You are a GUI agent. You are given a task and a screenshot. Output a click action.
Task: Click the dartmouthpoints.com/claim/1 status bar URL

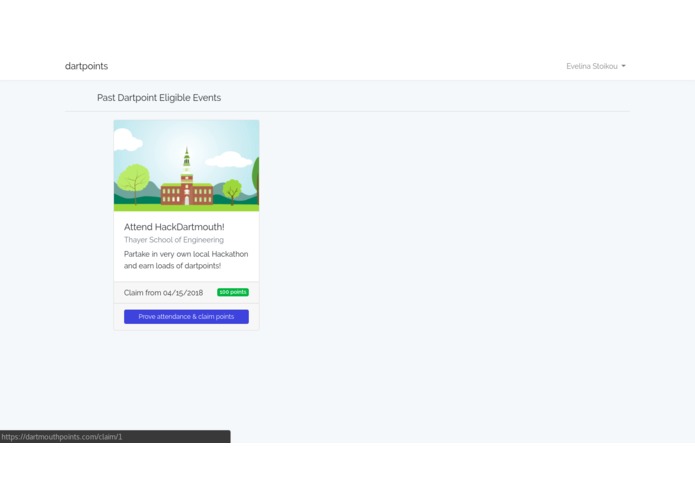tap(62, 437)
